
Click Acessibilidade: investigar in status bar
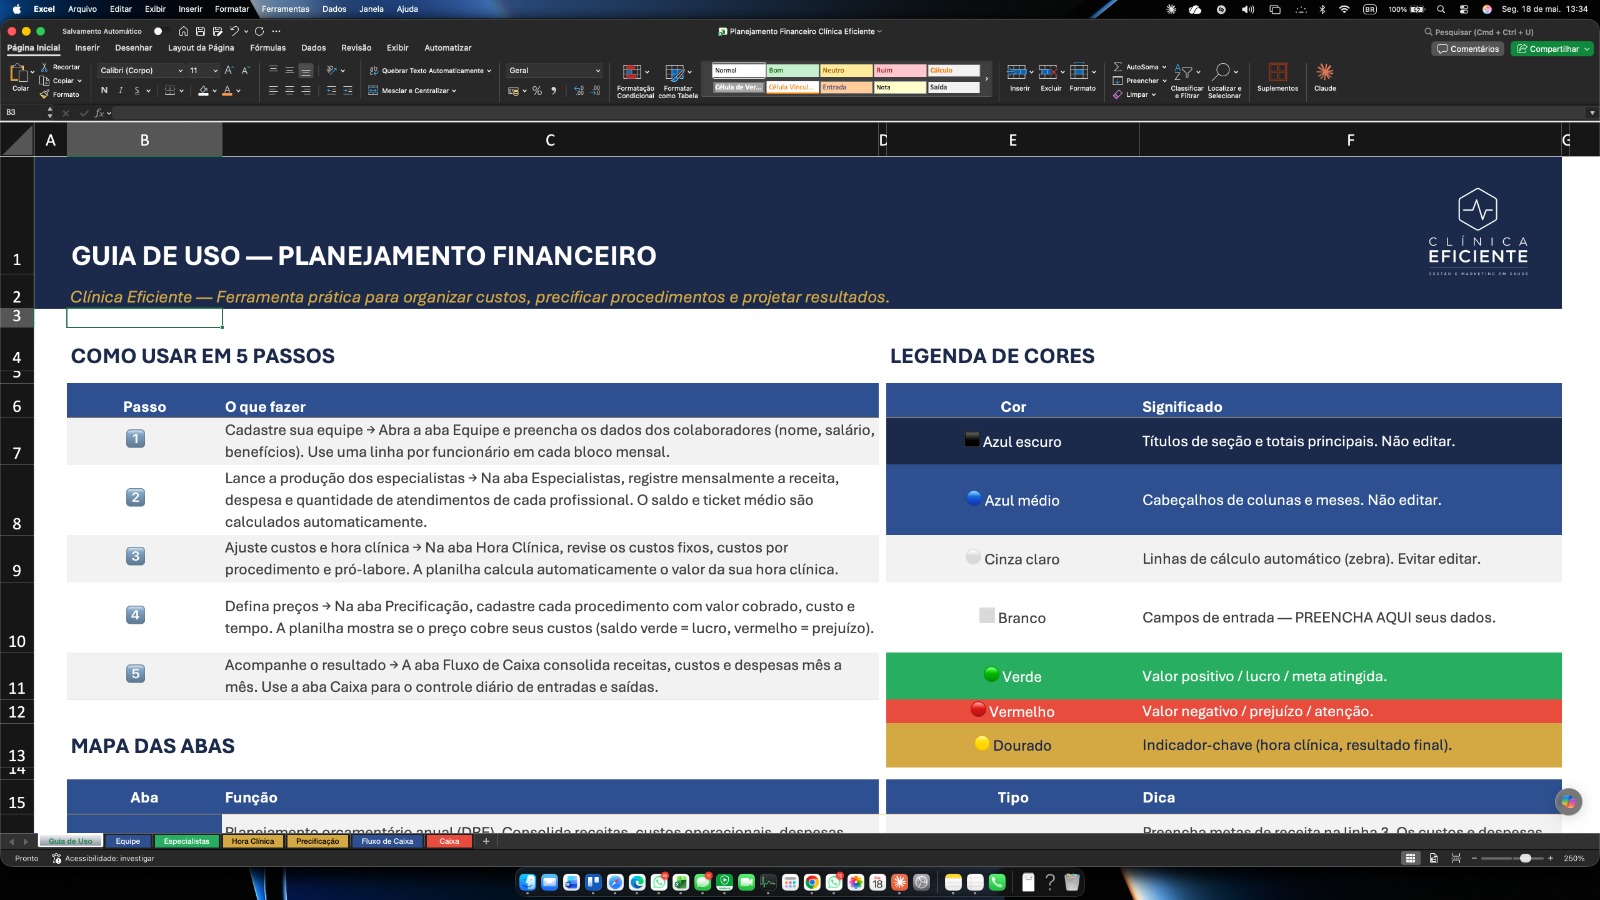tap(103, 858)
